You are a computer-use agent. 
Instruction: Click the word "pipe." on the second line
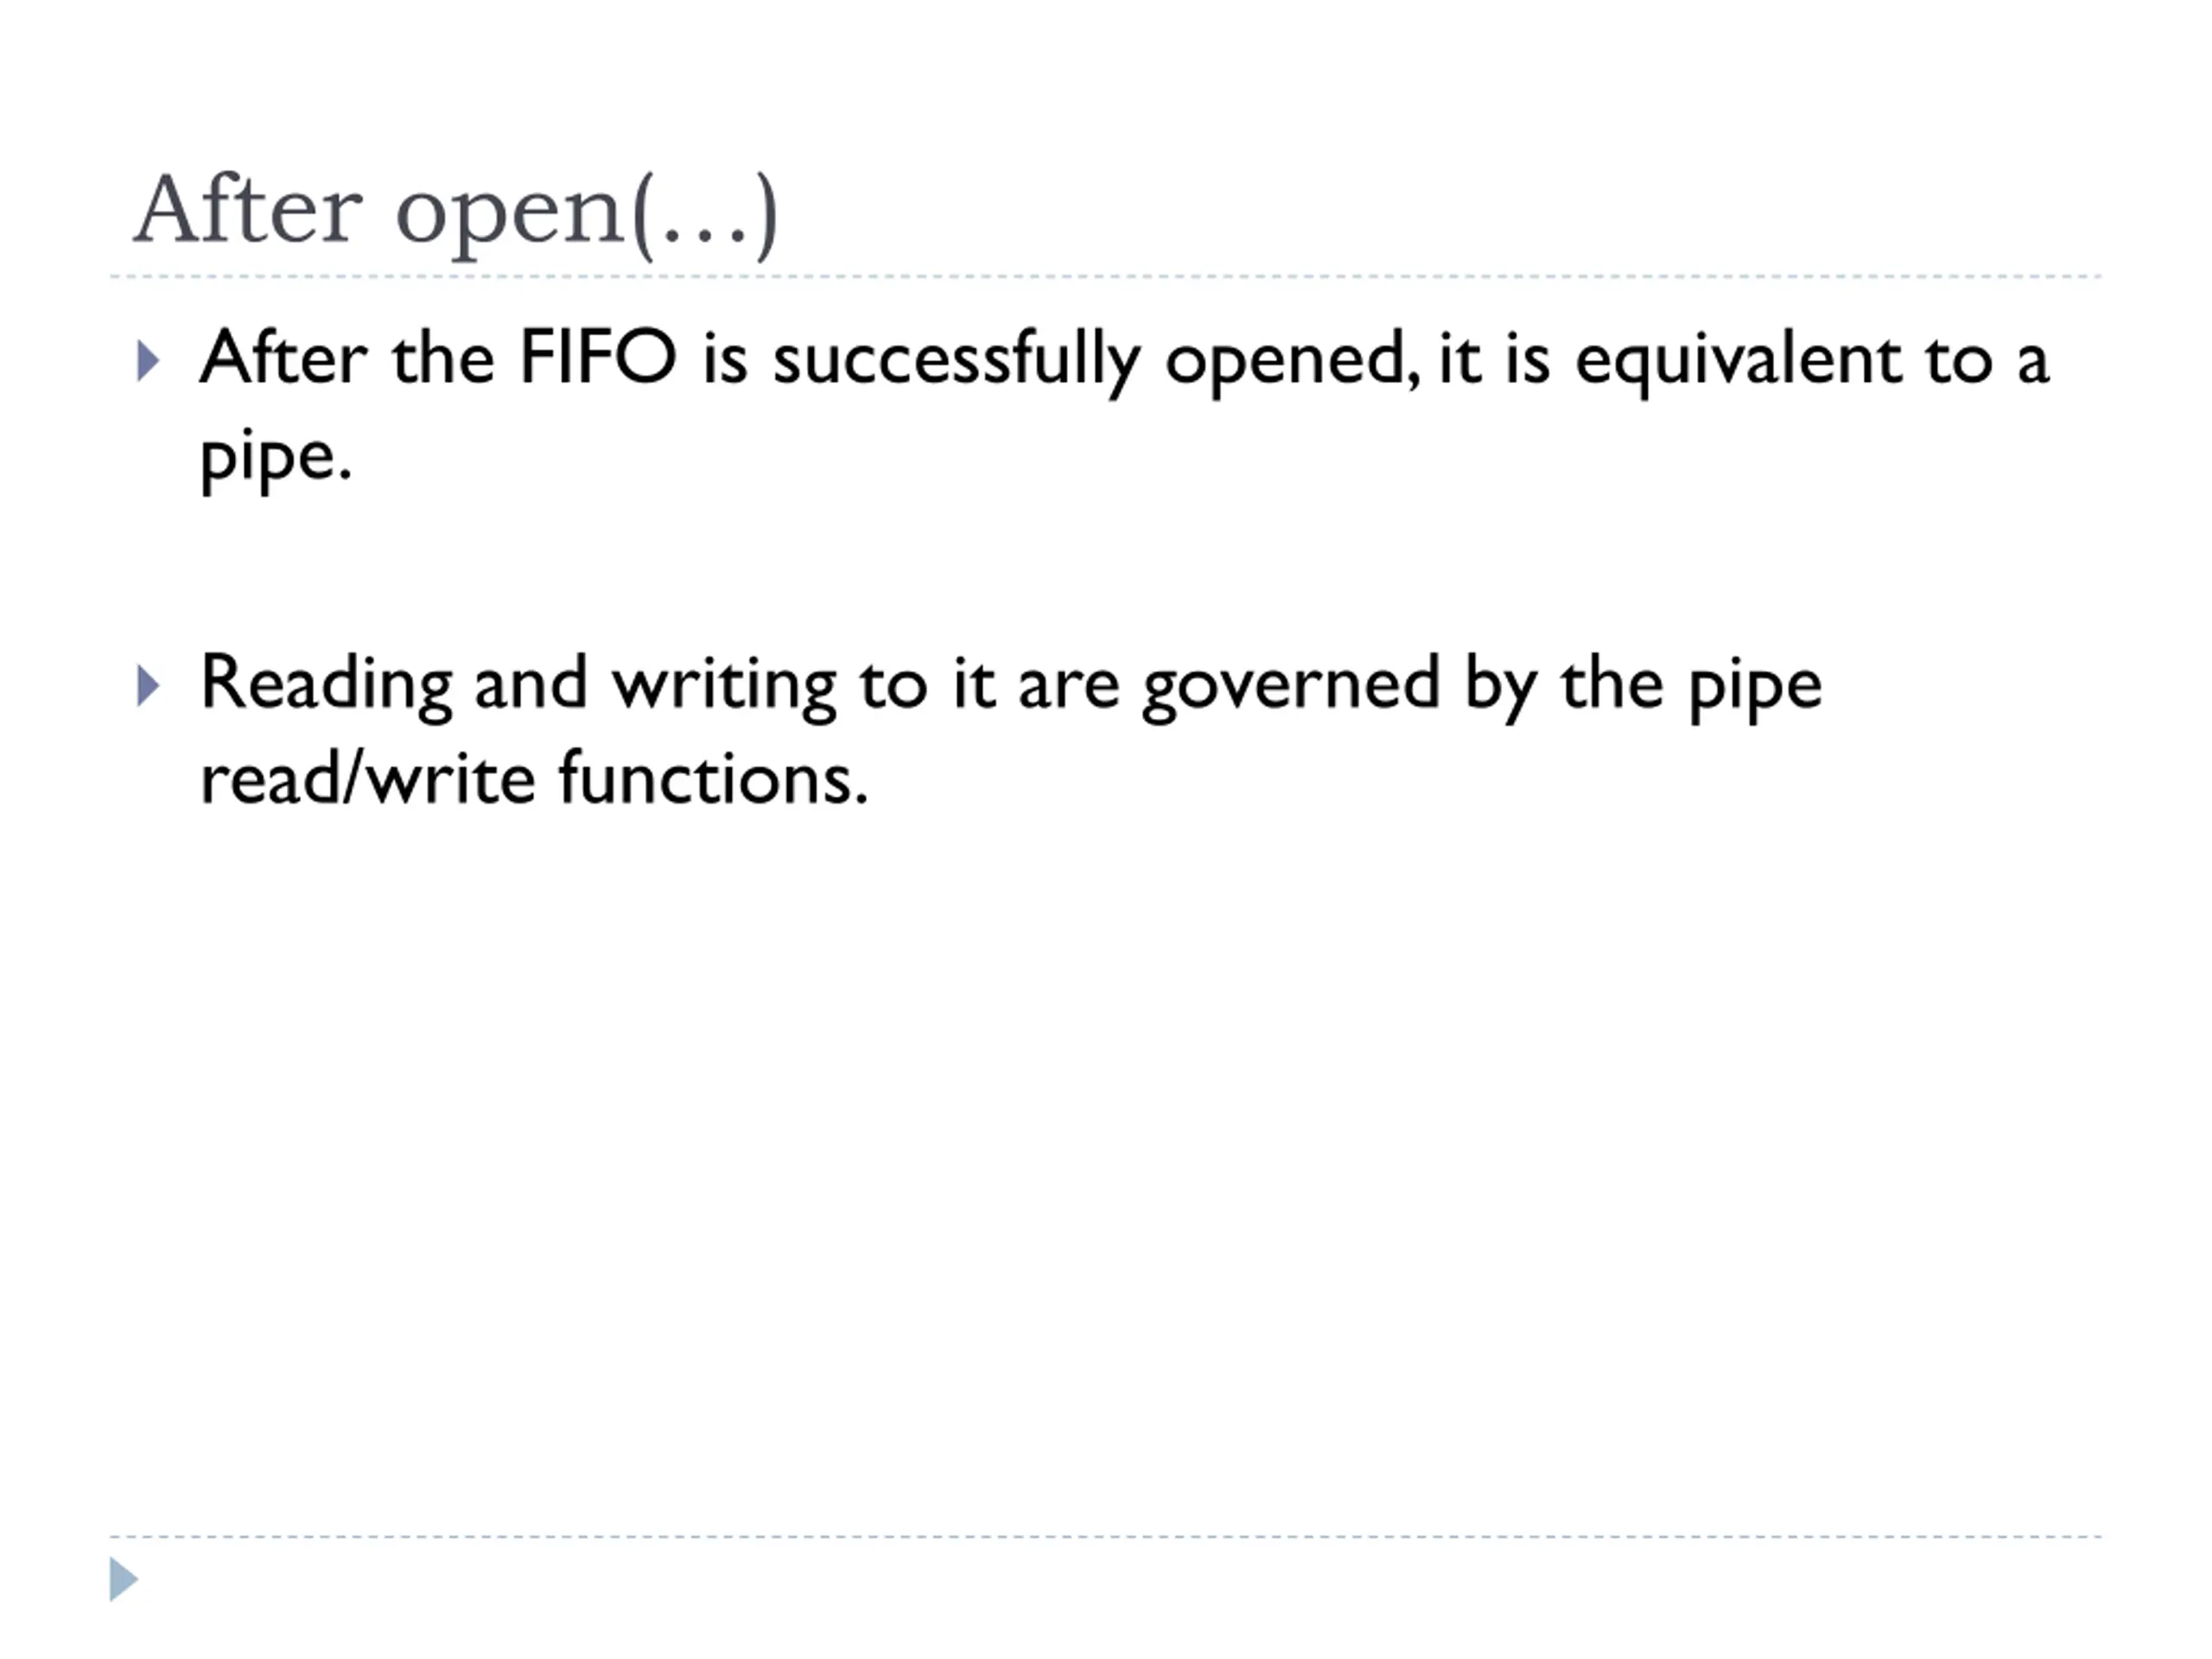coord(276,459)
